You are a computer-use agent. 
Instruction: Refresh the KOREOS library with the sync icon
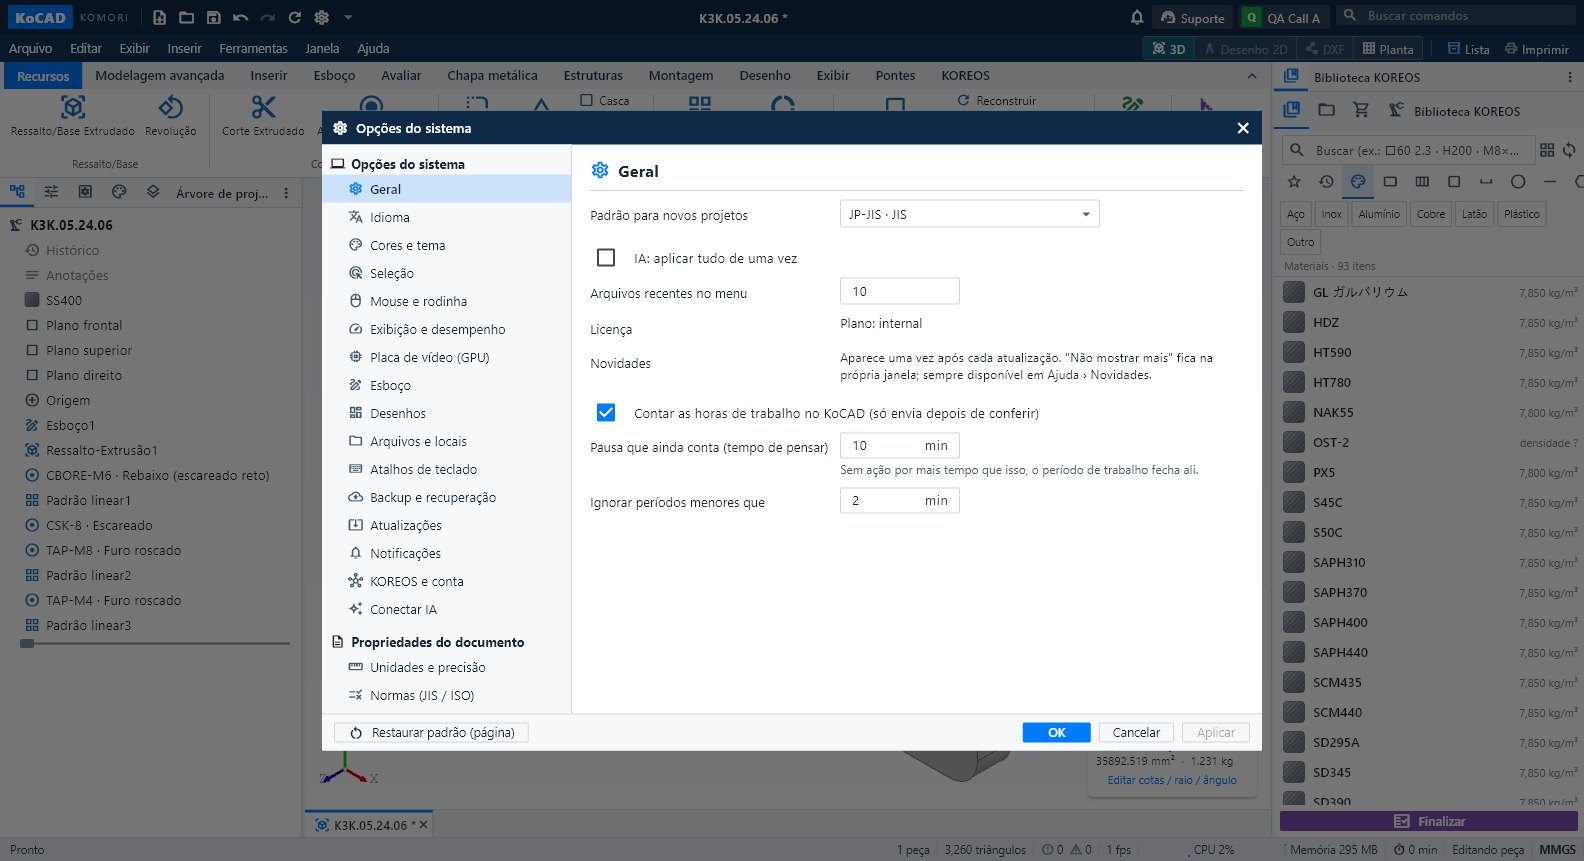(1569, 150)
